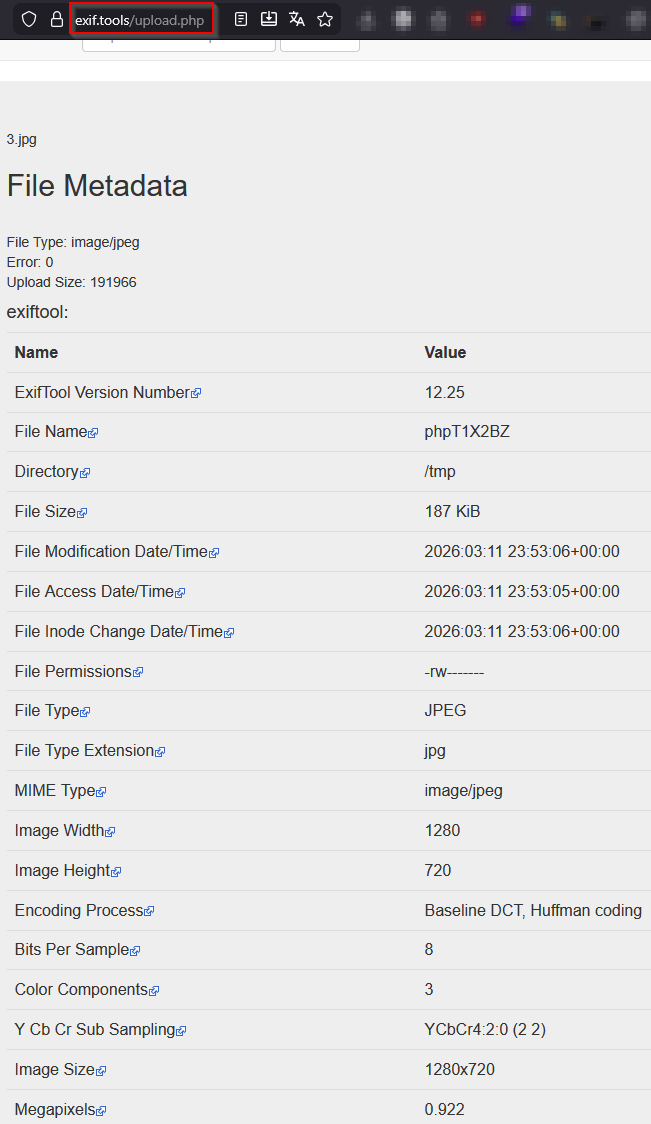Viewport: 651px width, 1124px height.
Task: Open reader mode in the browser toolbar
Action: pos(240,19)
